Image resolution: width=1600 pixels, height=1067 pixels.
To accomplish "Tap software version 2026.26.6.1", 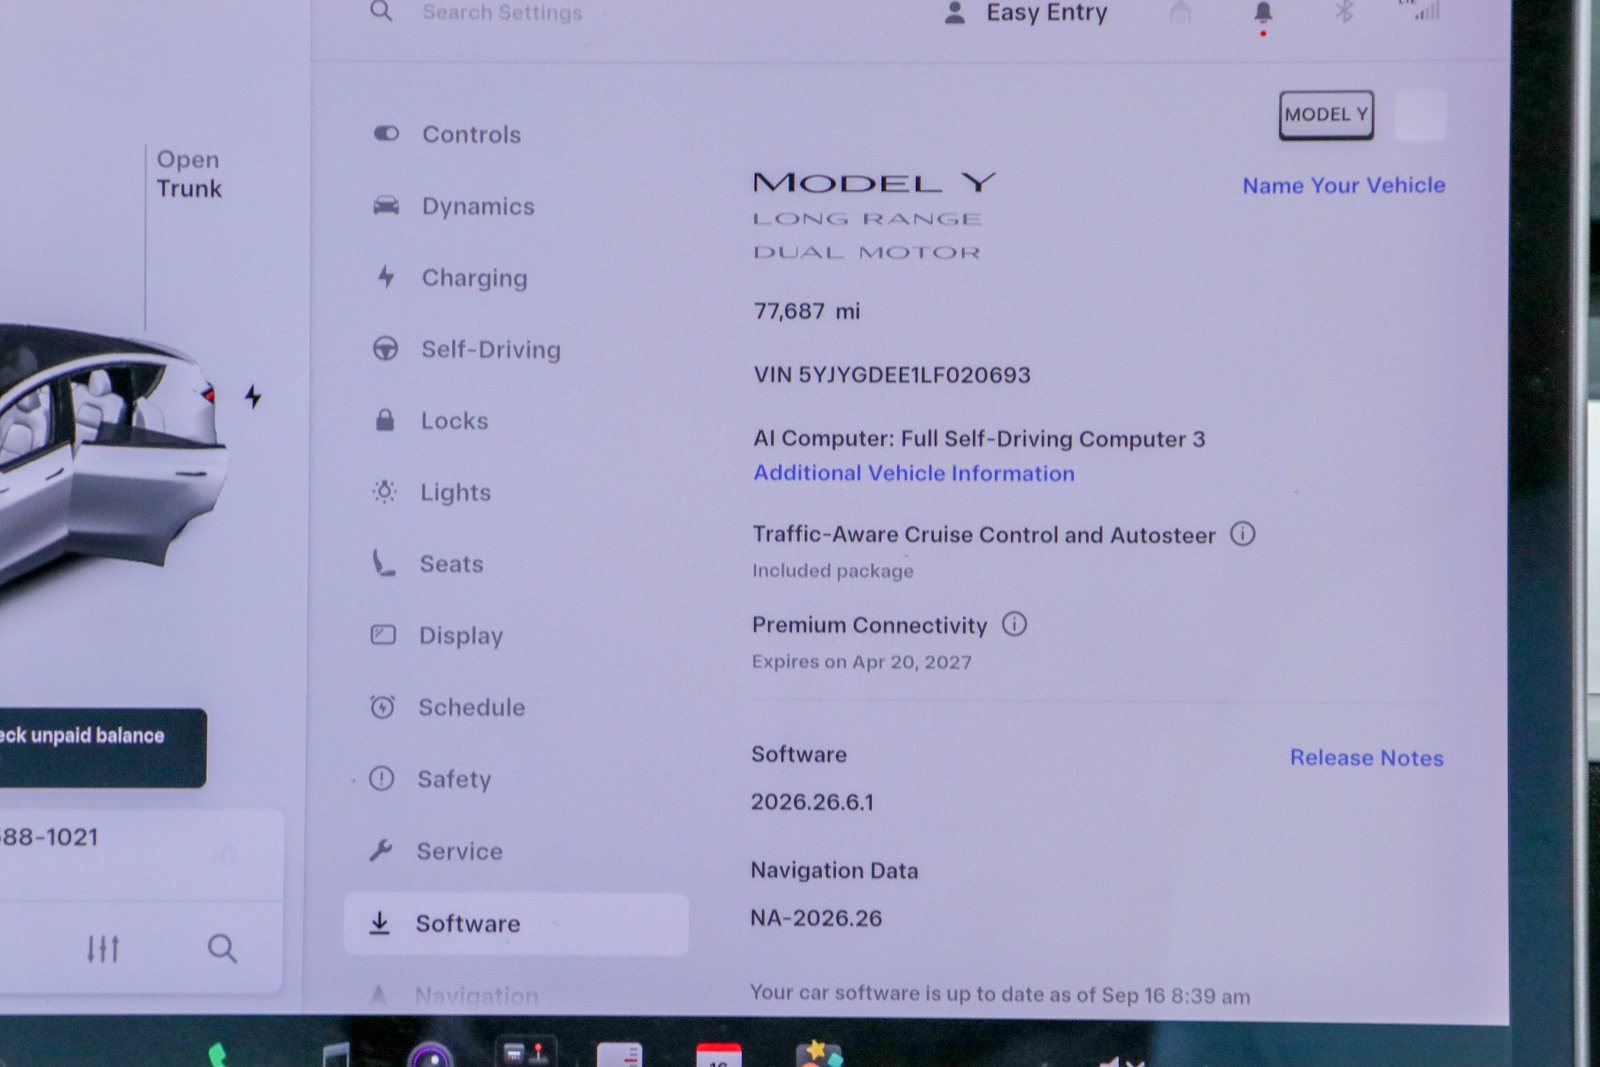I will point(812,802).
